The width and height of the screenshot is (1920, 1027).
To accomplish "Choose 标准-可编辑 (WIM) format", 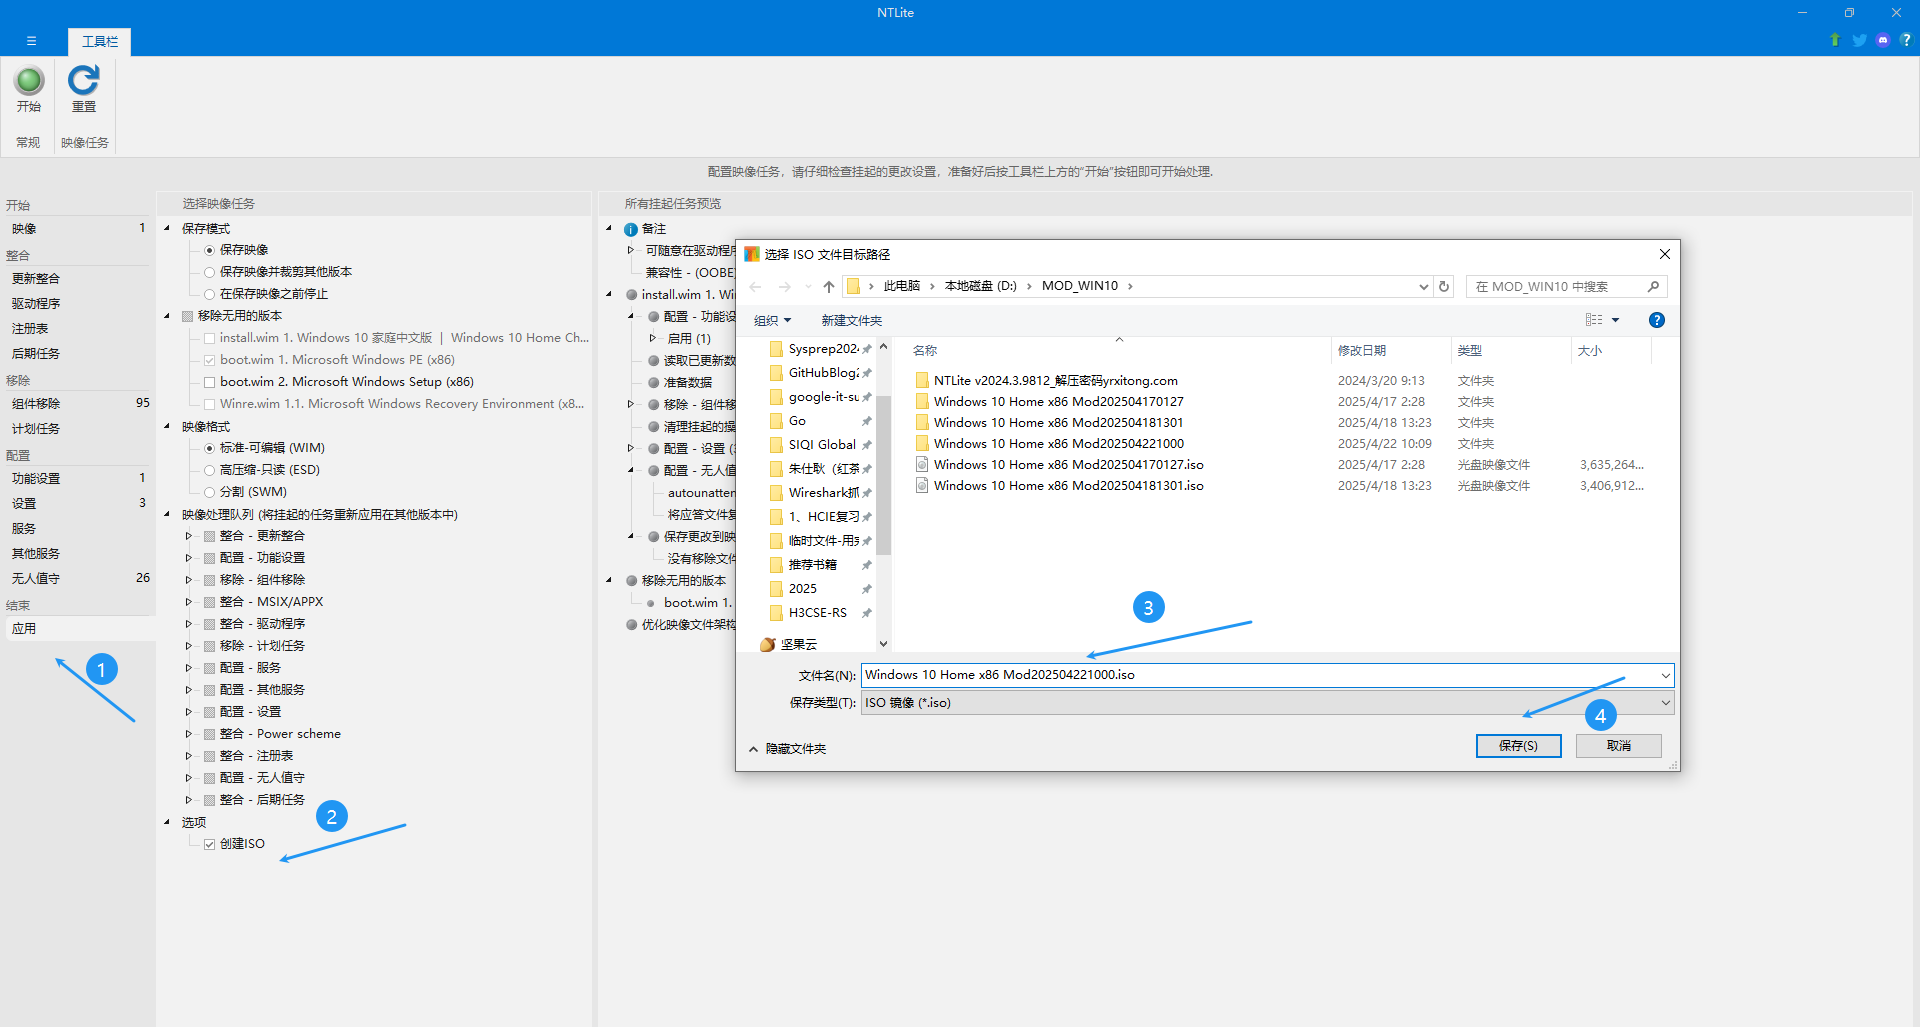I will [209, 448].
